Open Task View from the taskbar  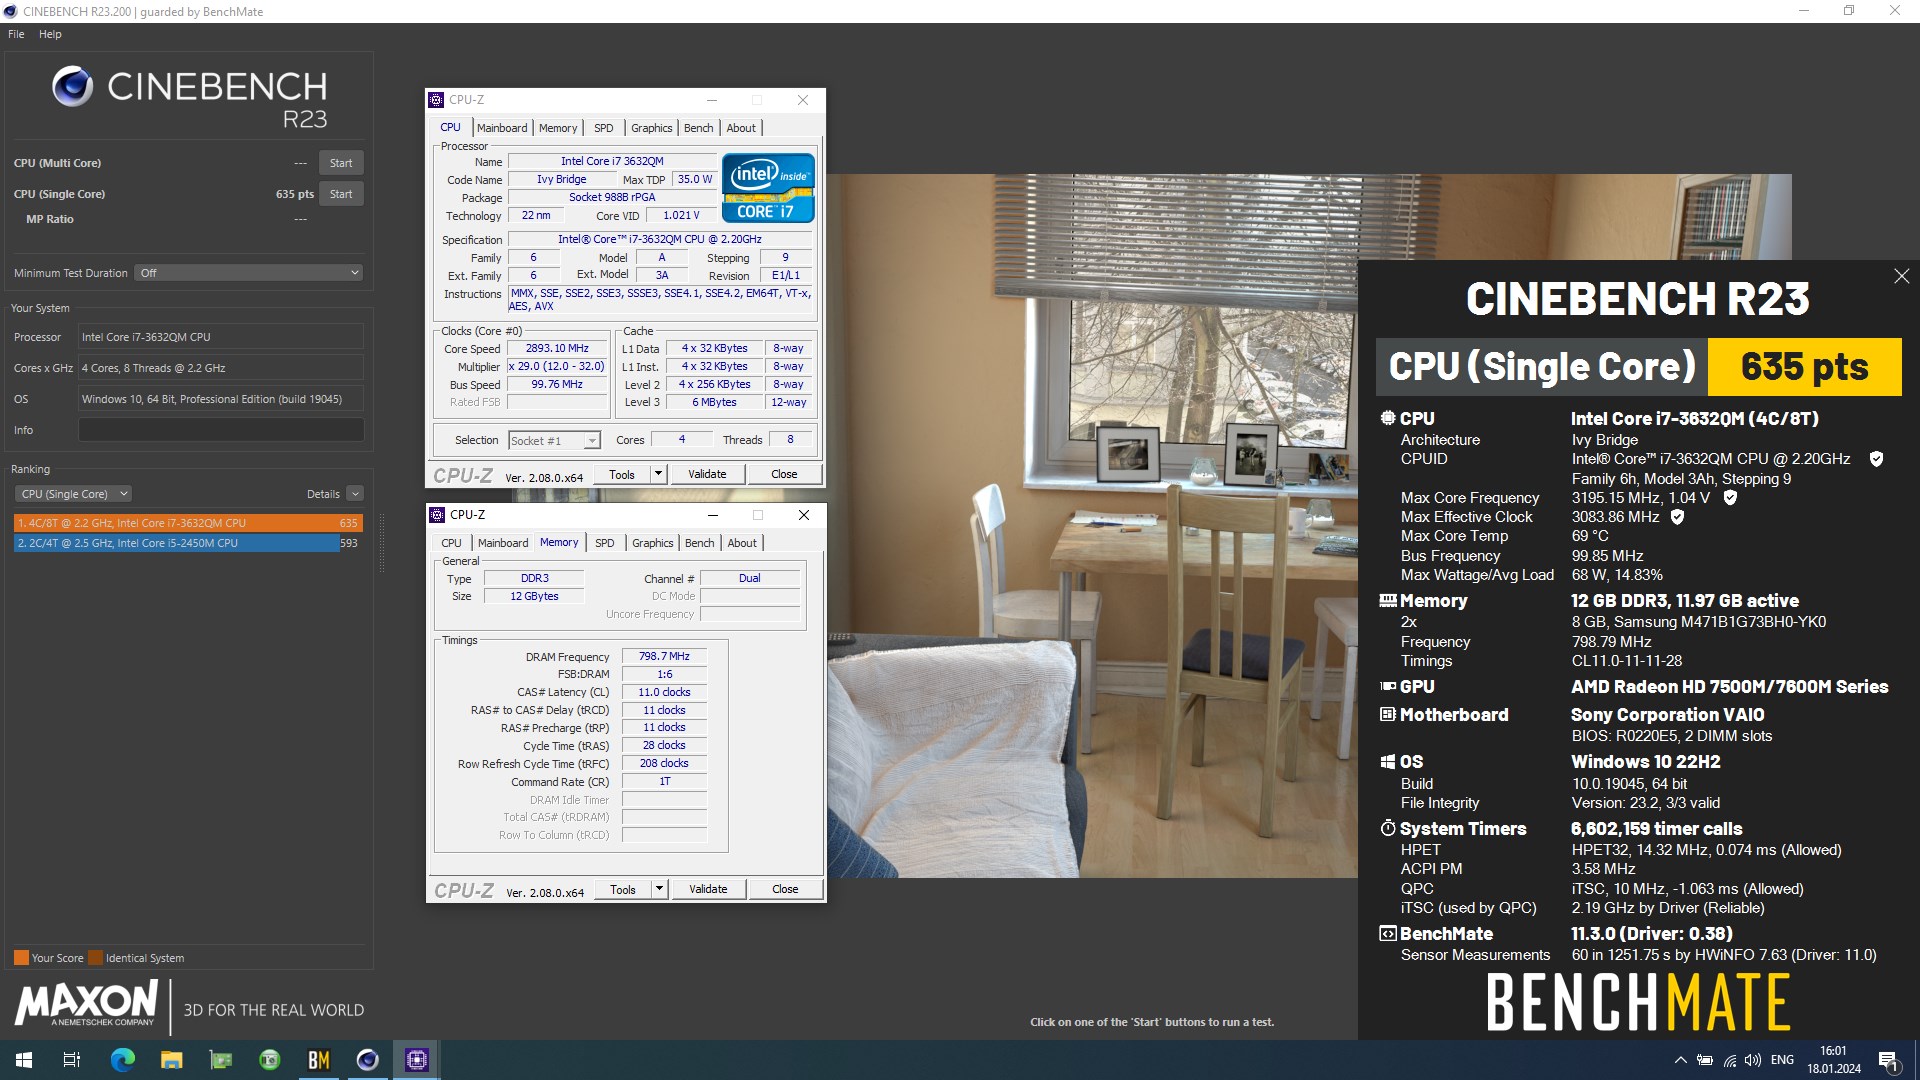[72, 1060]
